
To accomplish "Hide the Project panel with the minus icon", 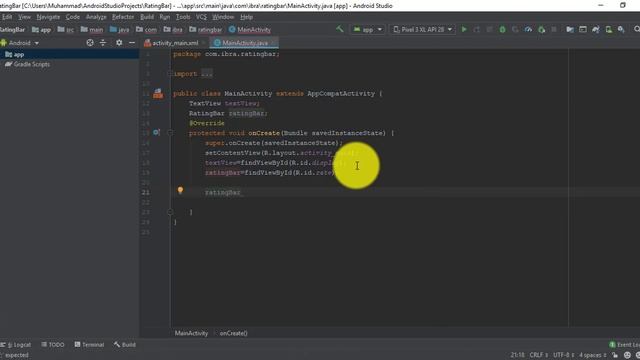I will [132, 42].
